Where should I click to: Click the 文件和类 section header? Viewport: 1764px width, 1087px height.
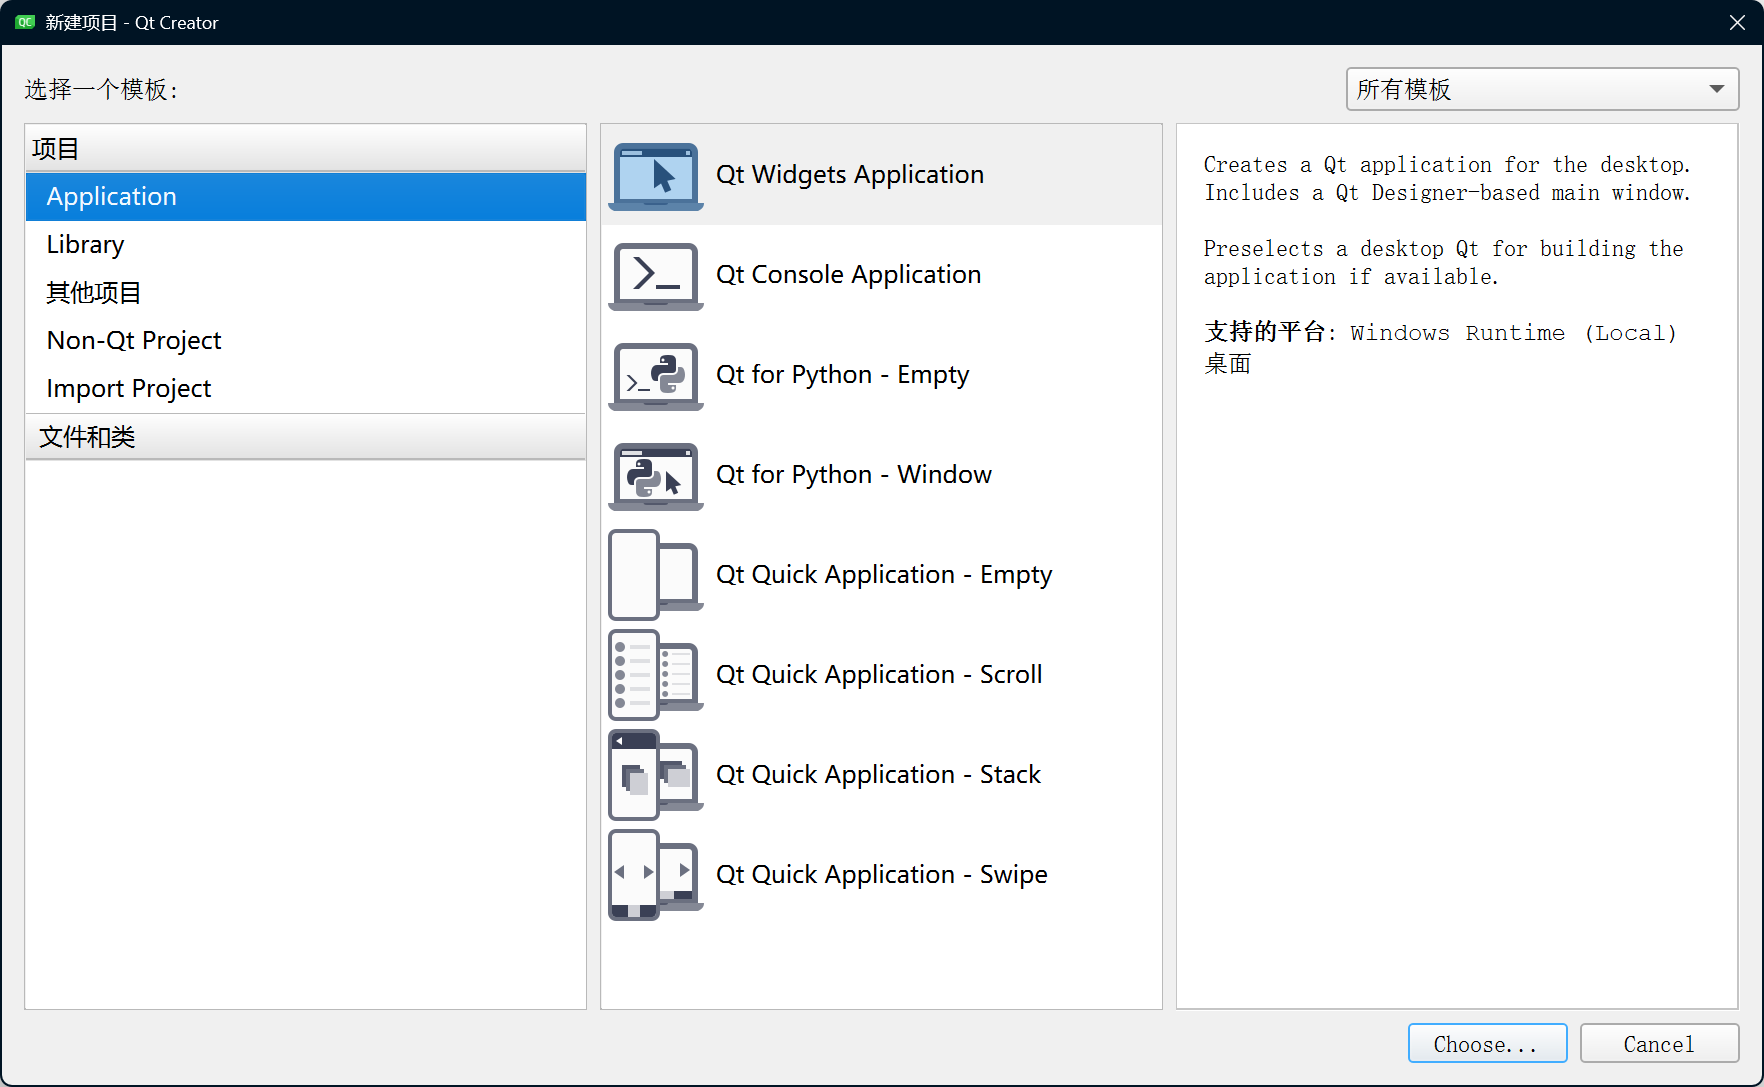306,437
